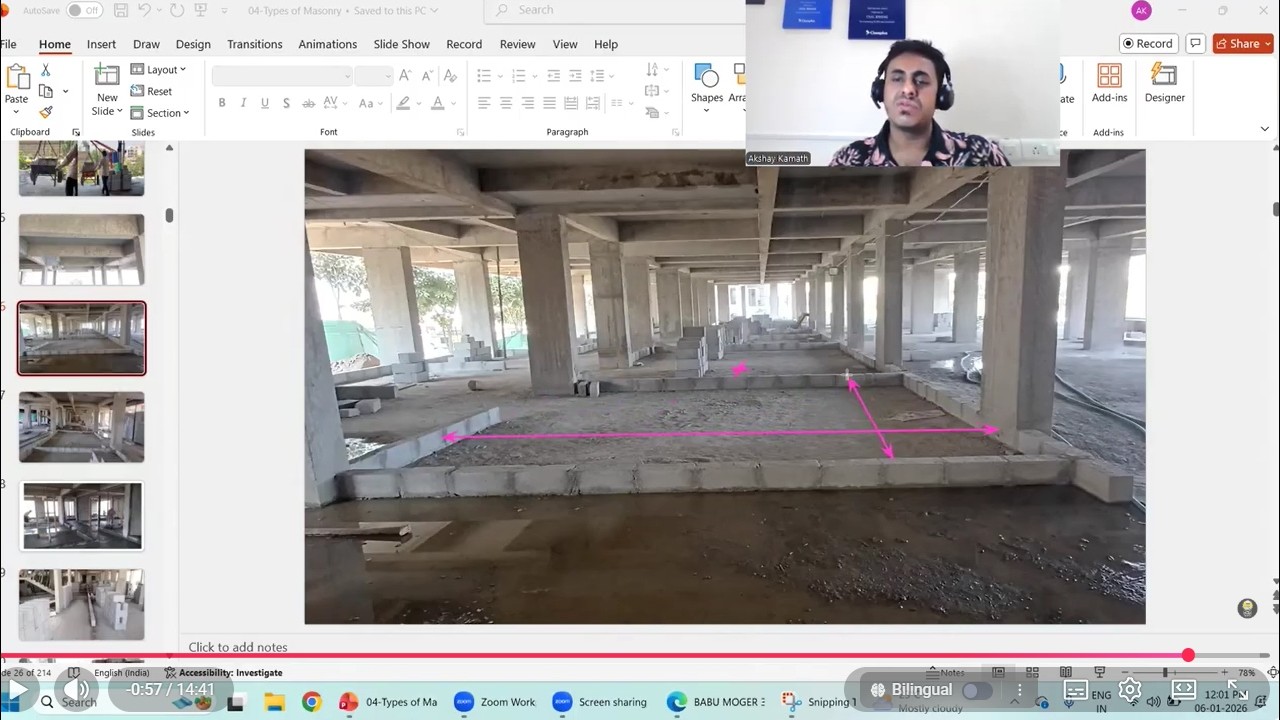This screenshot has height=720, width=1280.
Task: Apply strikethrough formatting
Action: point(309,103)
